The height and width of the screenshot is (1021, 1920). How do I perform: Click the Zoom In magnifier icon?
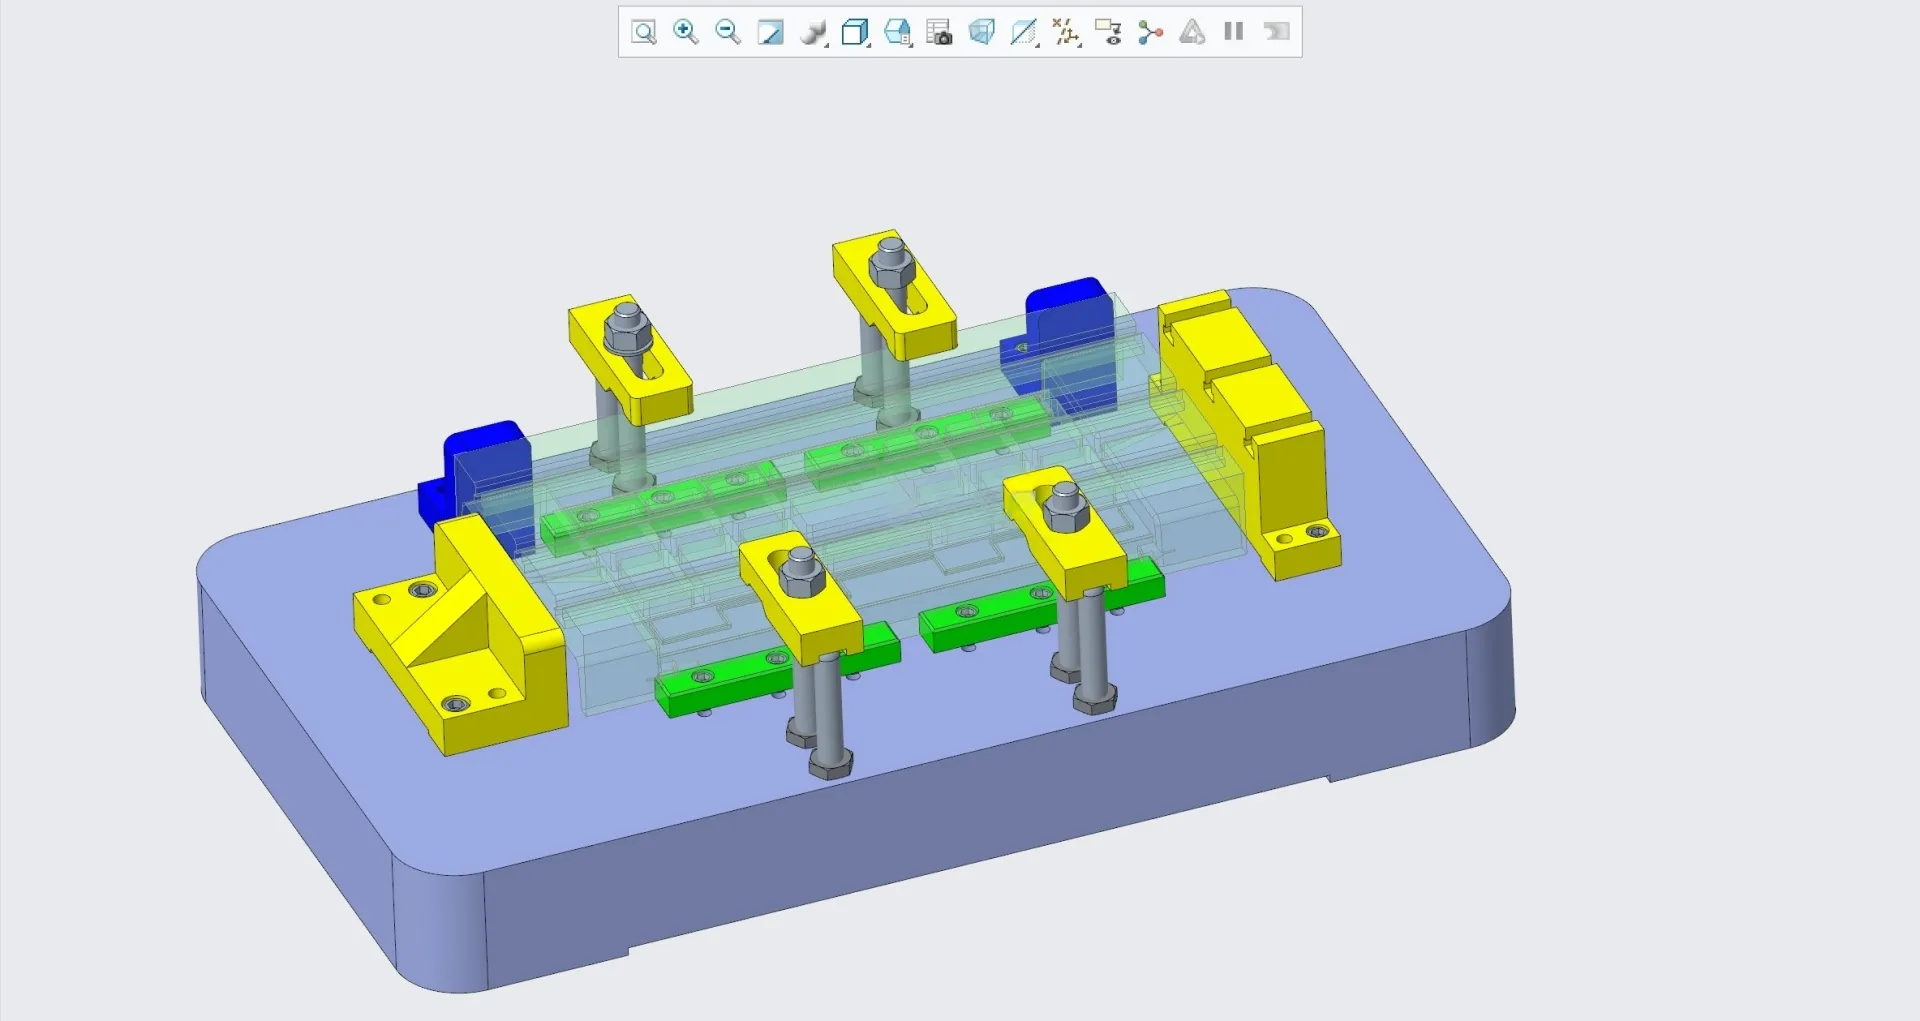(686, 32)
